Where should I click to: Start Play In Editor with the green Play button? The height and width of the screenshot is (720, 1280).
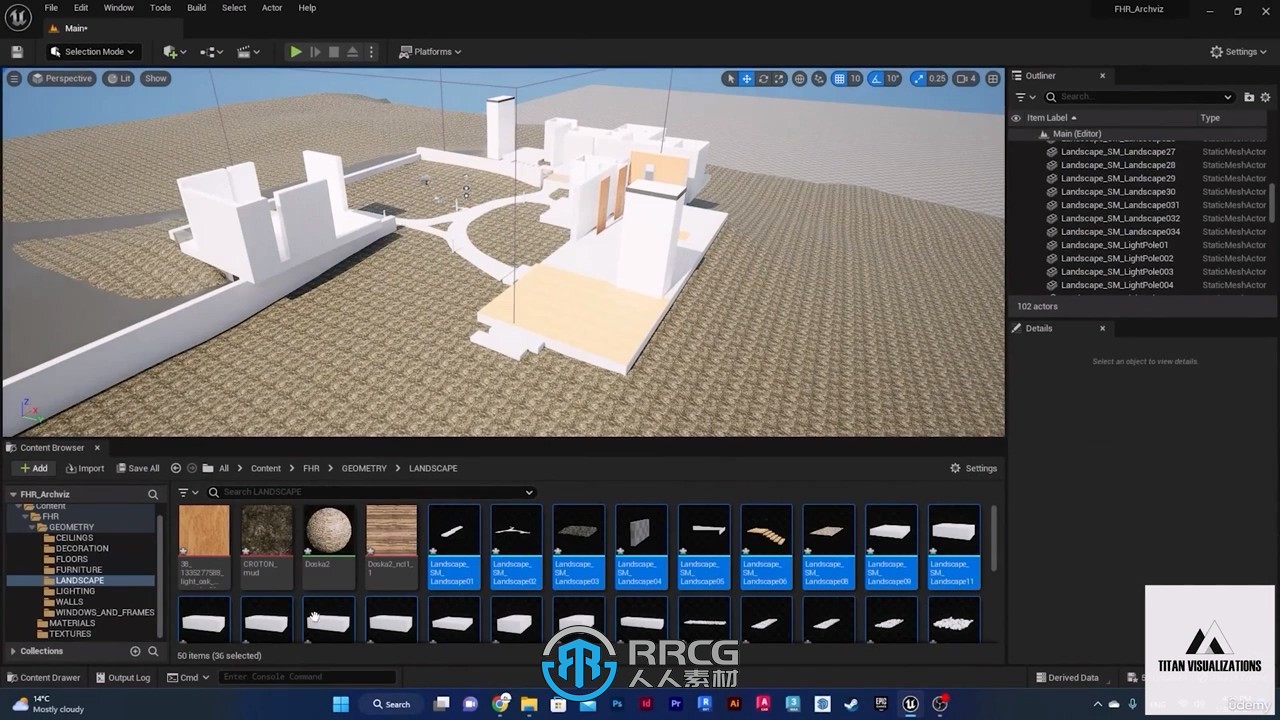point(296,52)
